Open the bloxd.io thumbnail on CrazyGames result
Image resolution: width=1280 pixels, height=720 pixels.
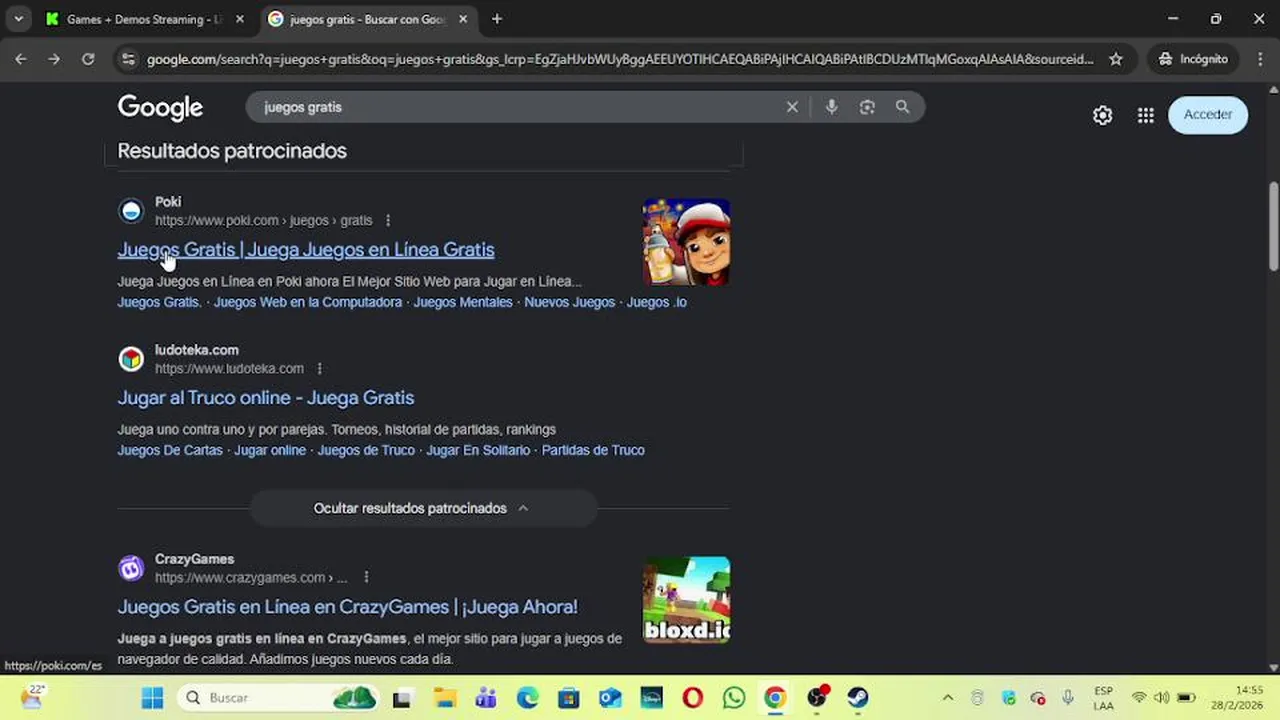pos(686,600)
